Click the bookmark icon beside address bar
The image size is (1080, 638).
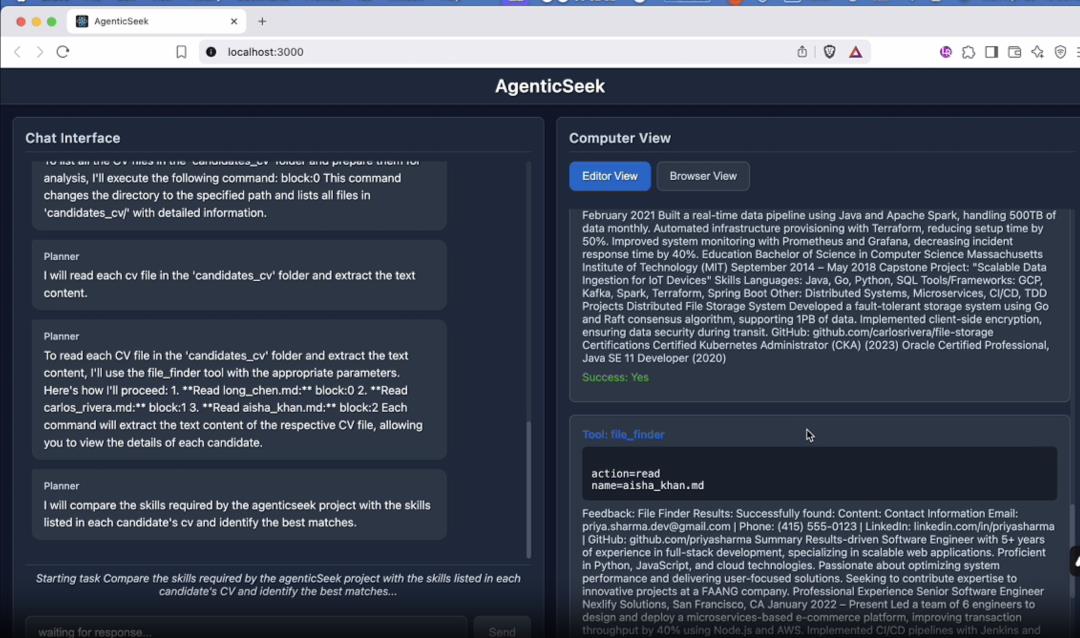[x=181, y=52]
